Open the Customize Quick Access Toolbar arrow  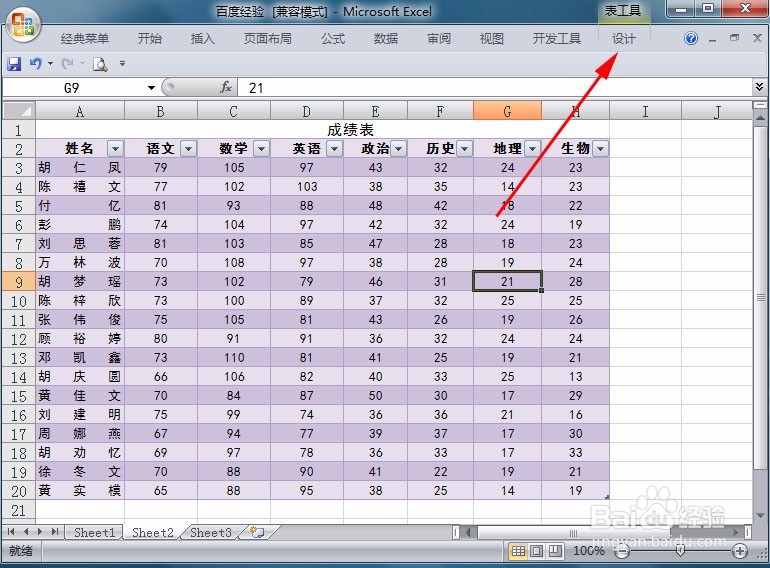[122, 63]
